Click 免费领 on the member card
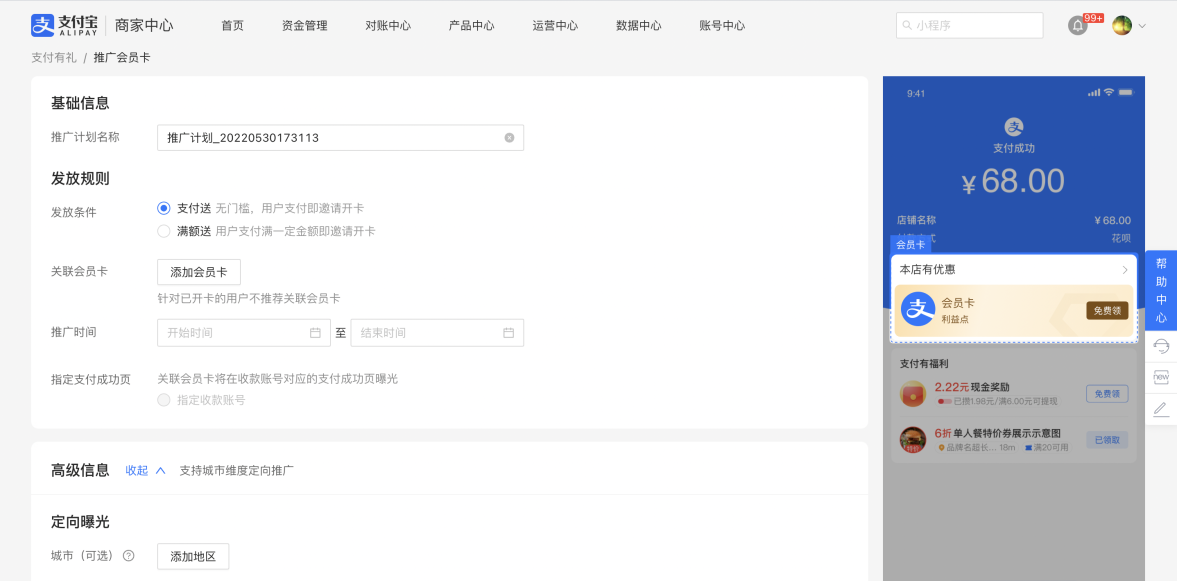Screen dimensions: 1177x581 pyautogui.click(x=1107, y=311)
